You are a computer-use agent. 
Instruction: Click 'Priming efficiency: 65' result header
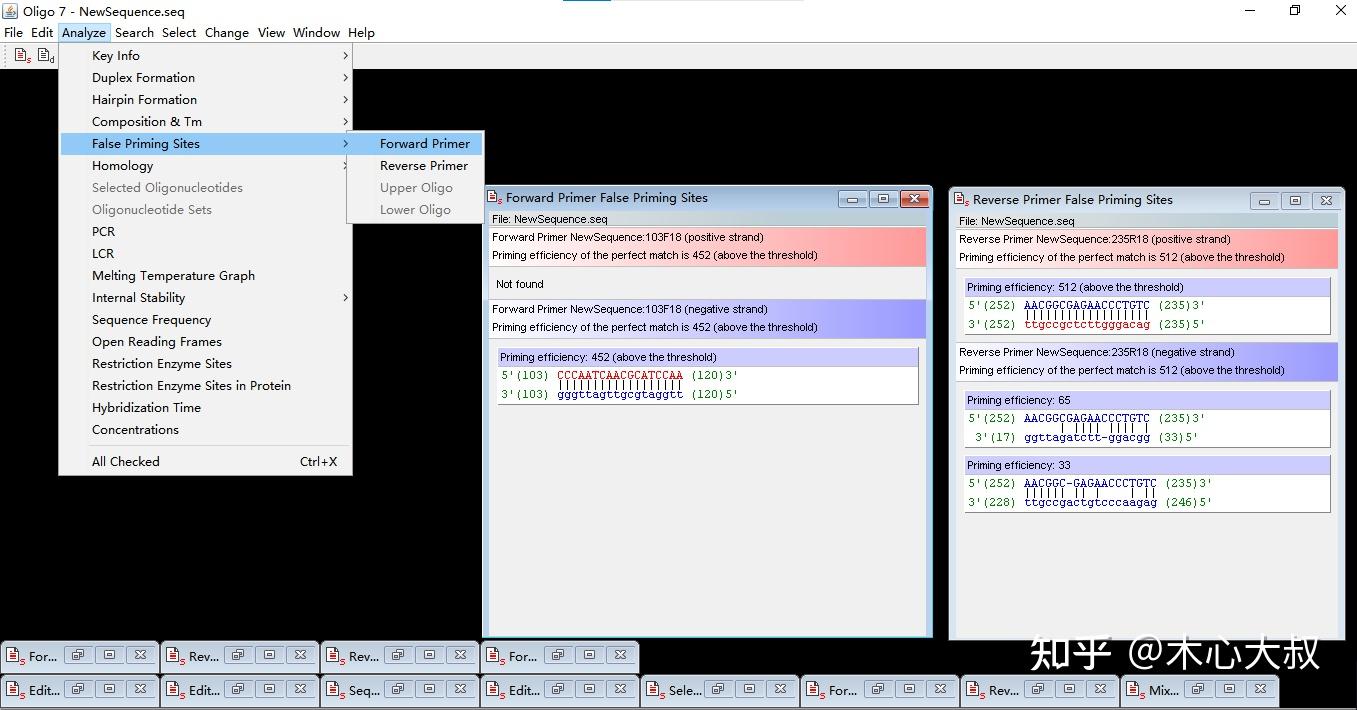tap(1148, 400)
